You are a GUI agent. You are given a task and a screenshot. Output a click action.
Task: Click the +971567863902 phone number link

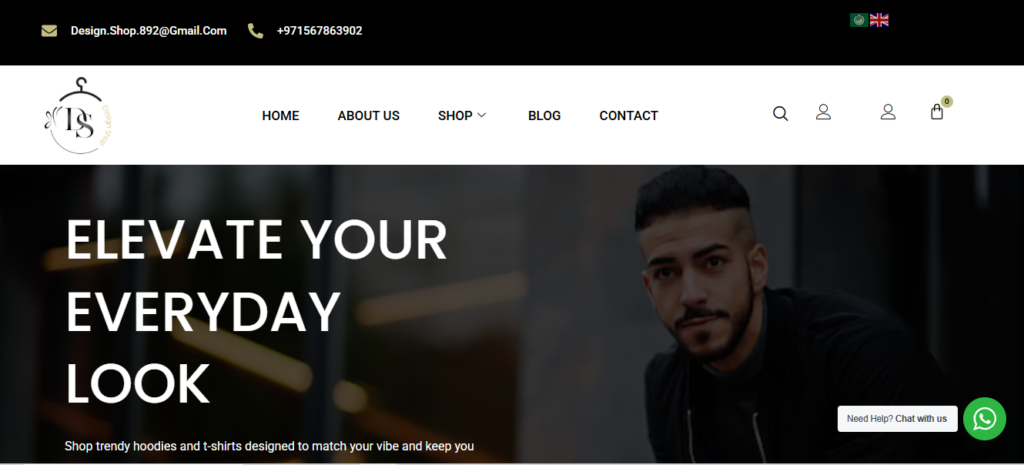click(319, 31)
